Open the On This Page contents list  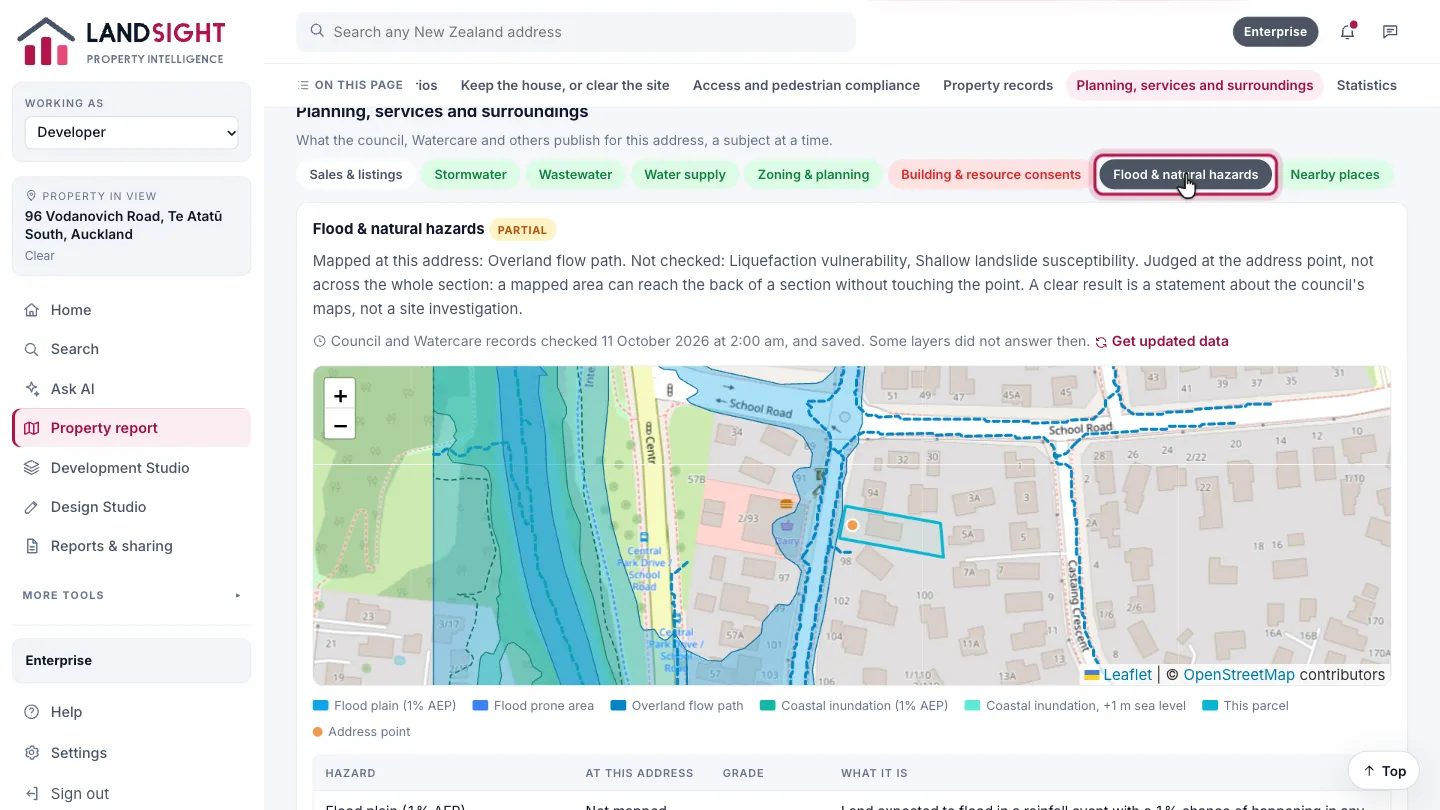tap(351, 85)
